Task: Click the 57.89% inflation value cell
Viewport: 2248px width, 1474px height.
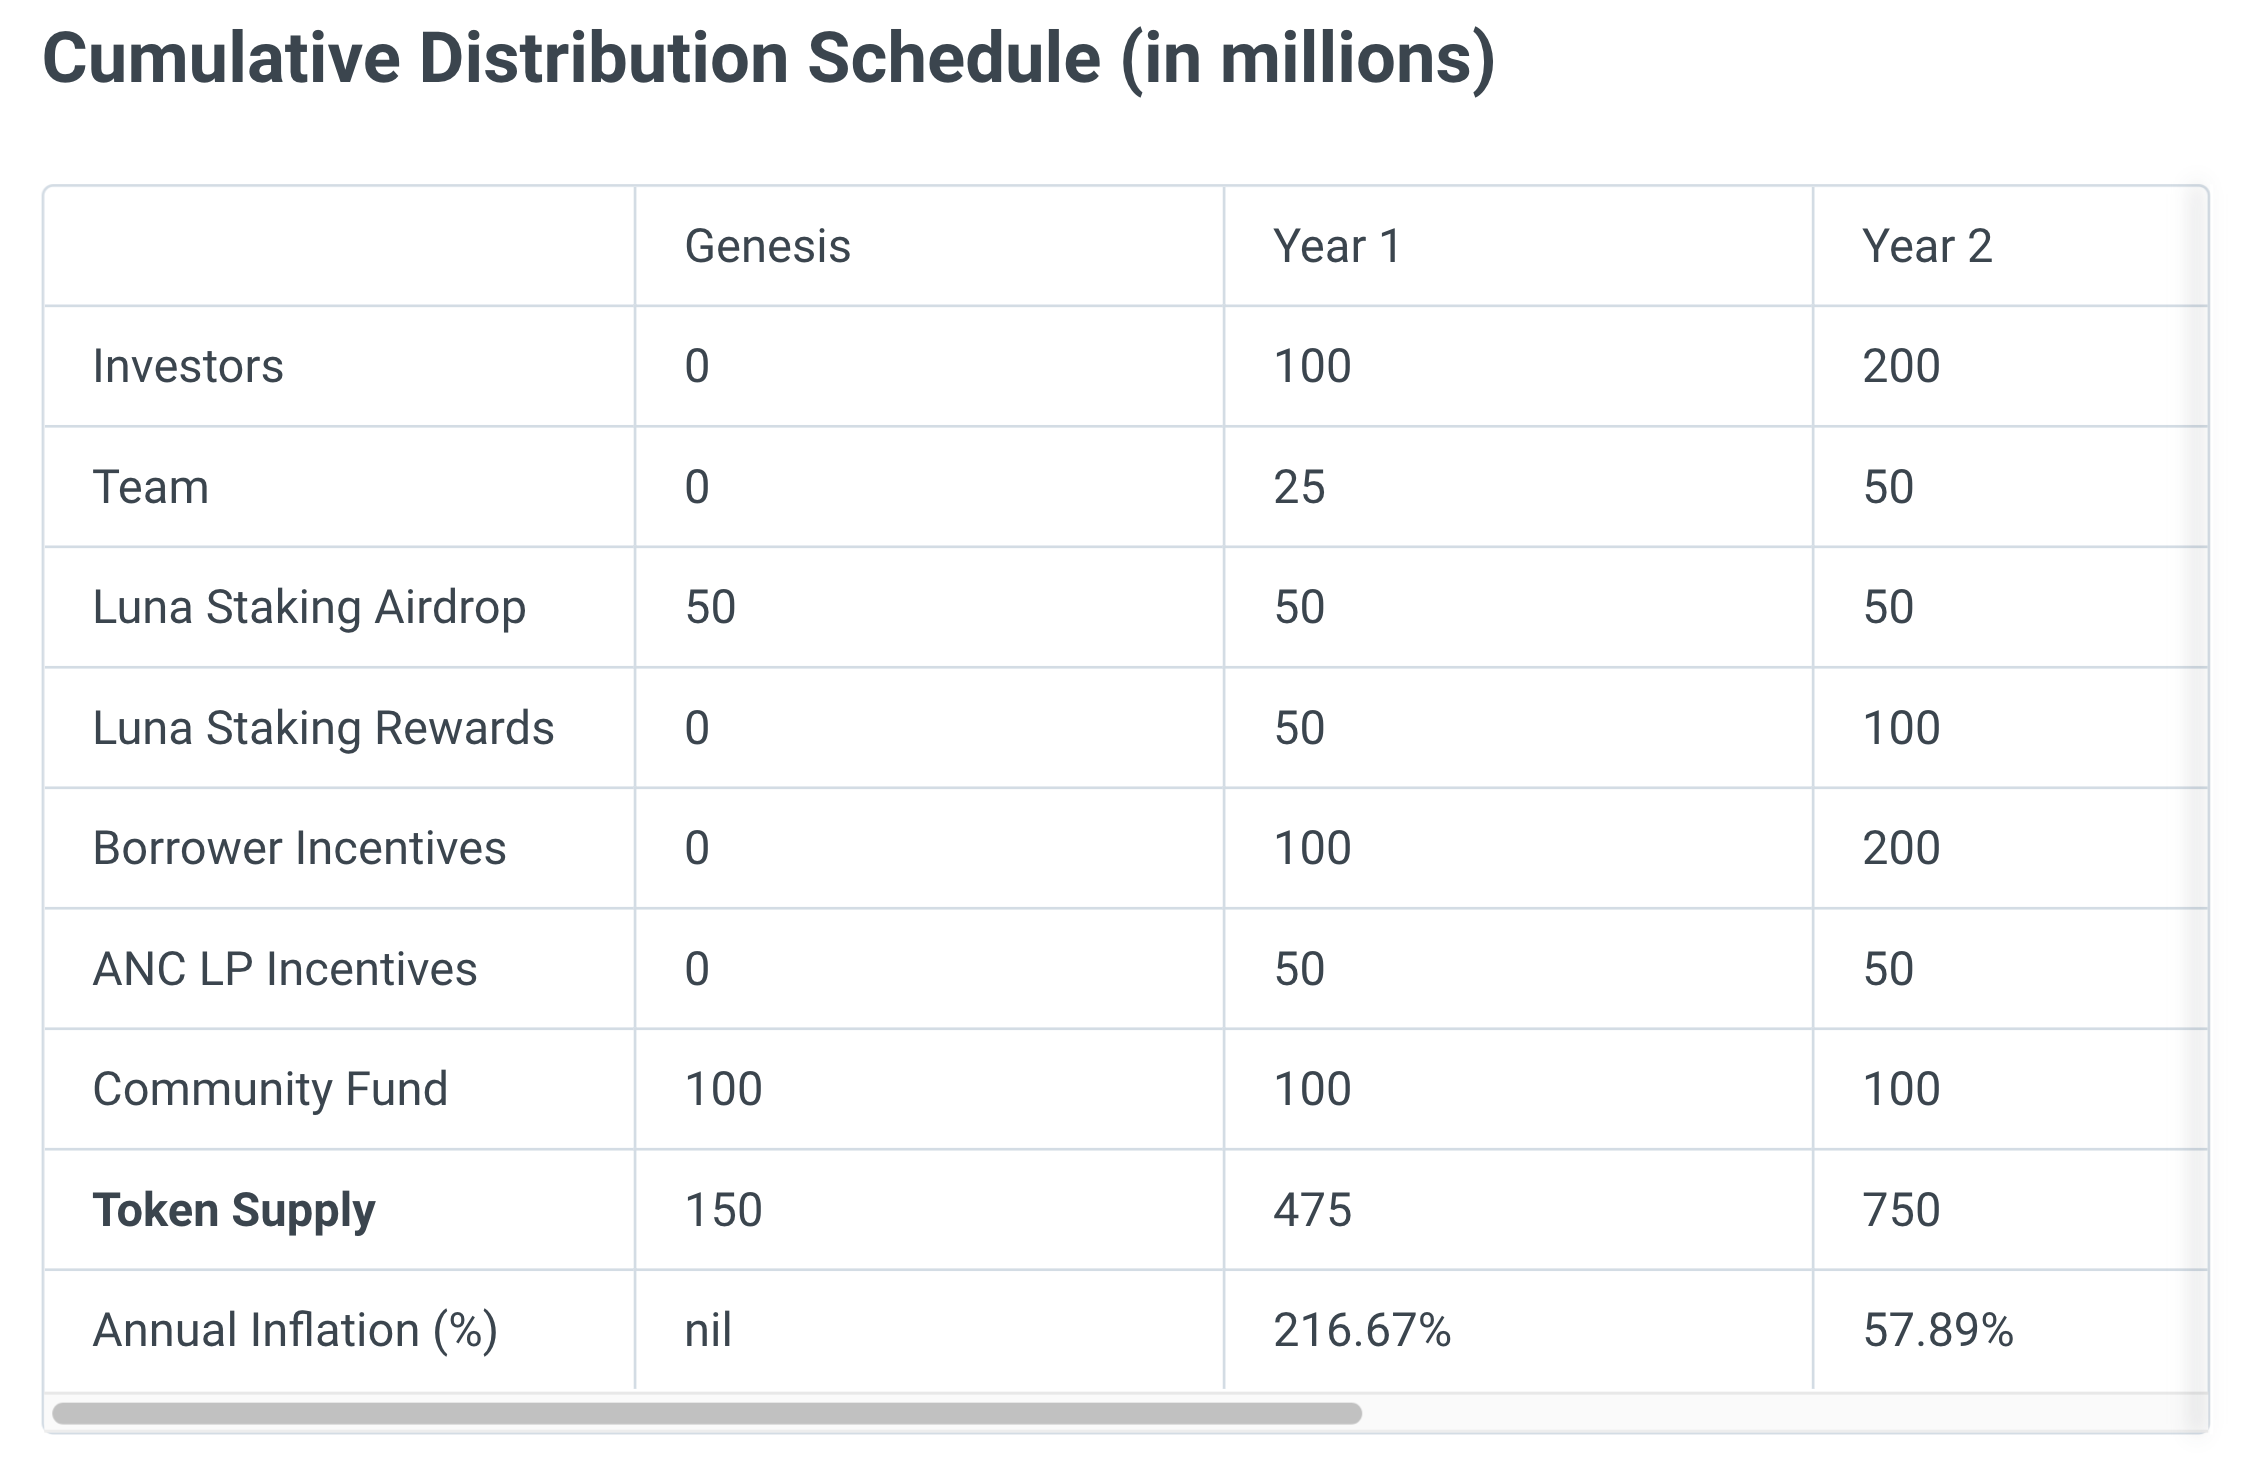Action: (x=1938, y=1330)
